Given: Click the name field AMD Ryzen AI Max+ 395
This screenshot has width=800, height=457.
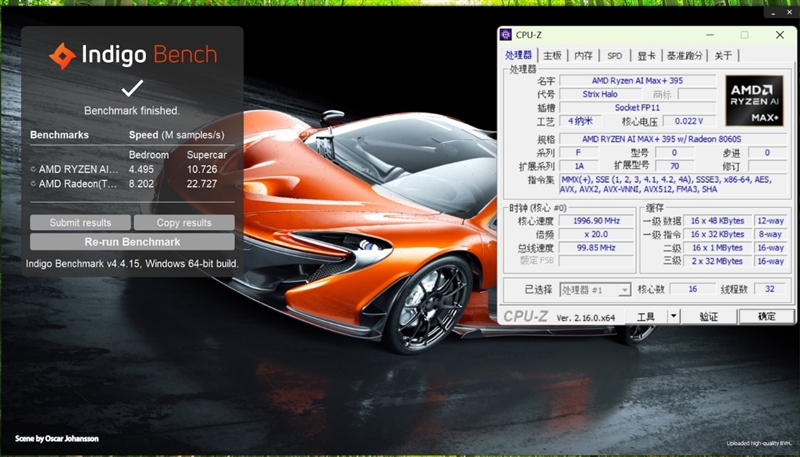Looking at the screenshot, I should point(638,81).
